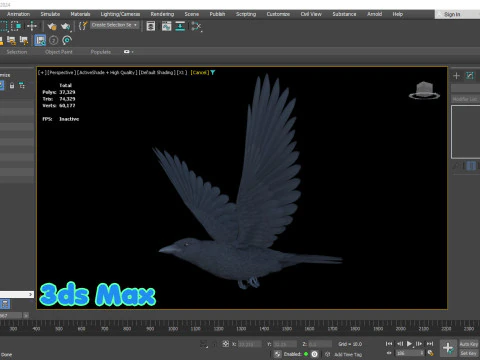
Task: Click the portrait-frame icon after Create Selection Set
Action: (x=151, y=26)
